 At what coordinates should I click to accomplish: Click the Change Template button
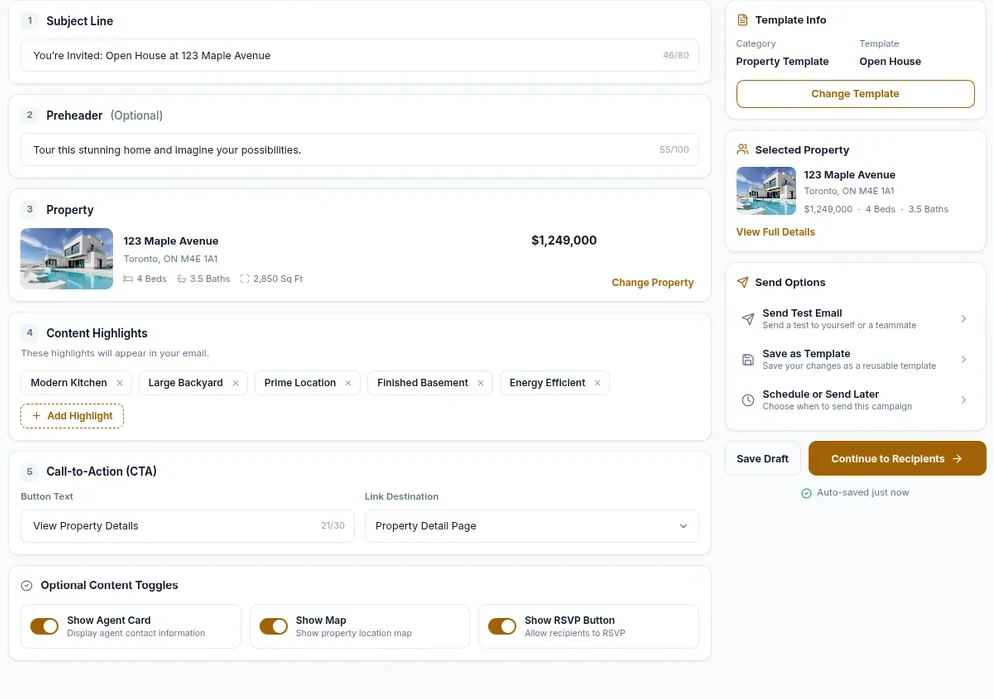[x=855, y=94]
